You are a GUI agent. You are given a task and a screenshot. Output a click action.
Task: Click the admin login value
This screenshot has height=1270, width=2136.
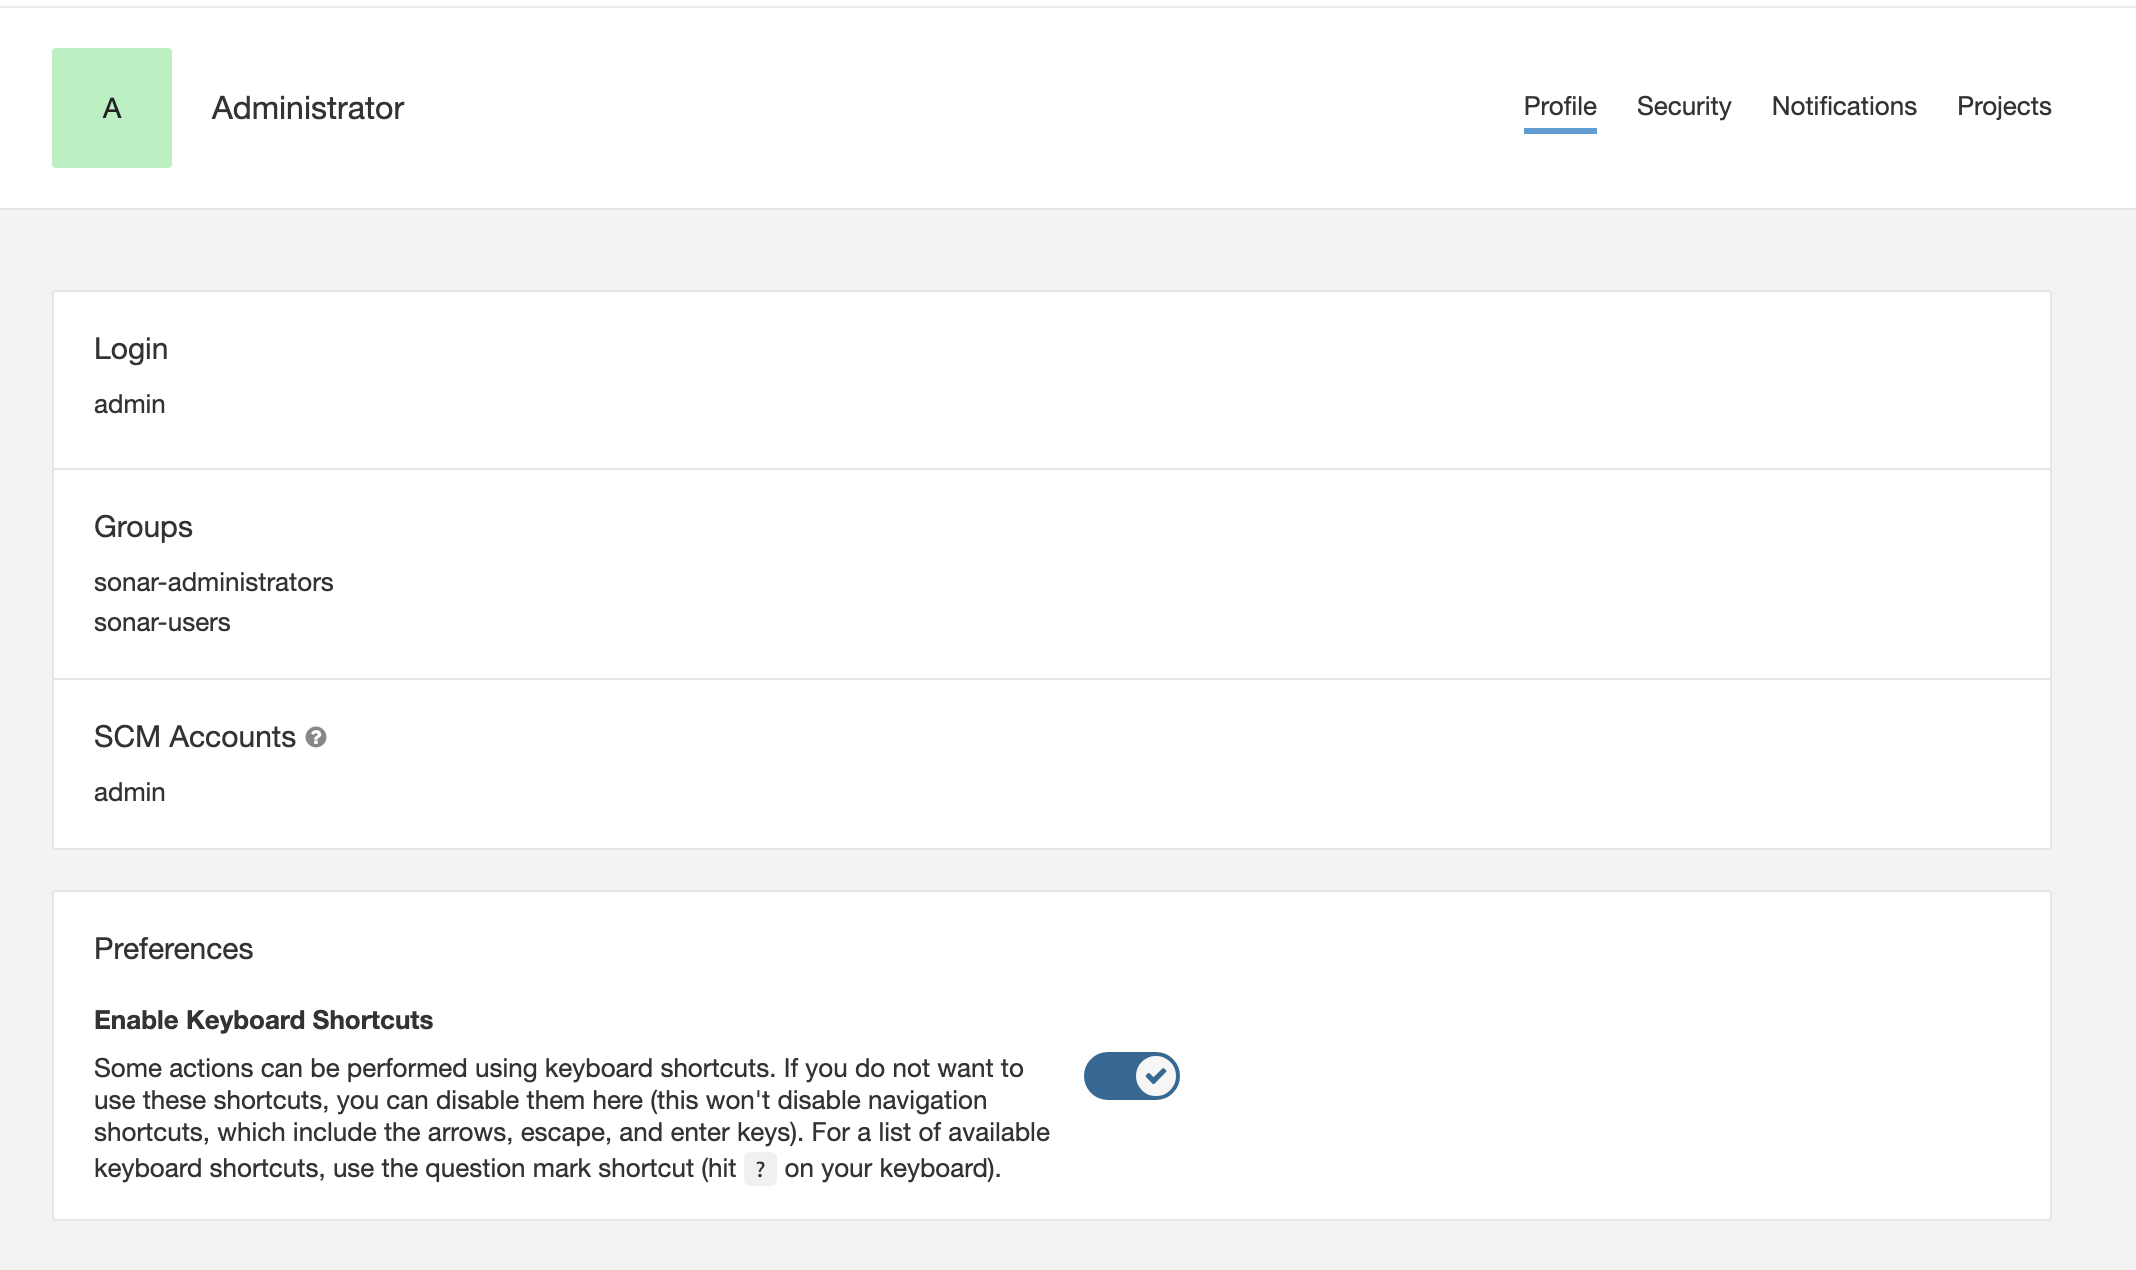click(129, 404)
